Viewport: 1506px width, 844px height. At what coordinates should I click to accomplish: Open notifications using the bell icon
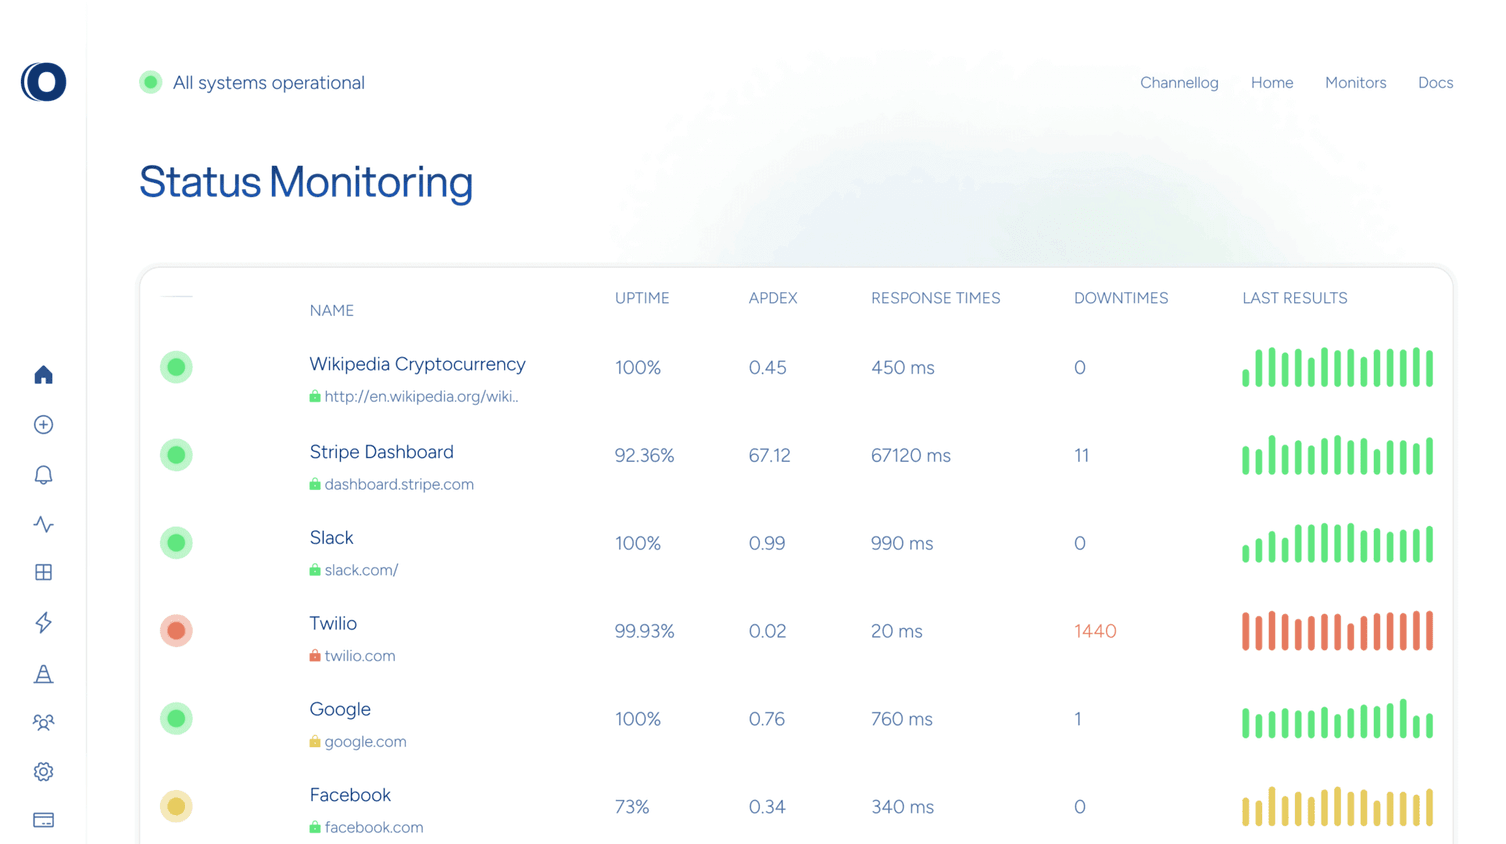point(43,474)
